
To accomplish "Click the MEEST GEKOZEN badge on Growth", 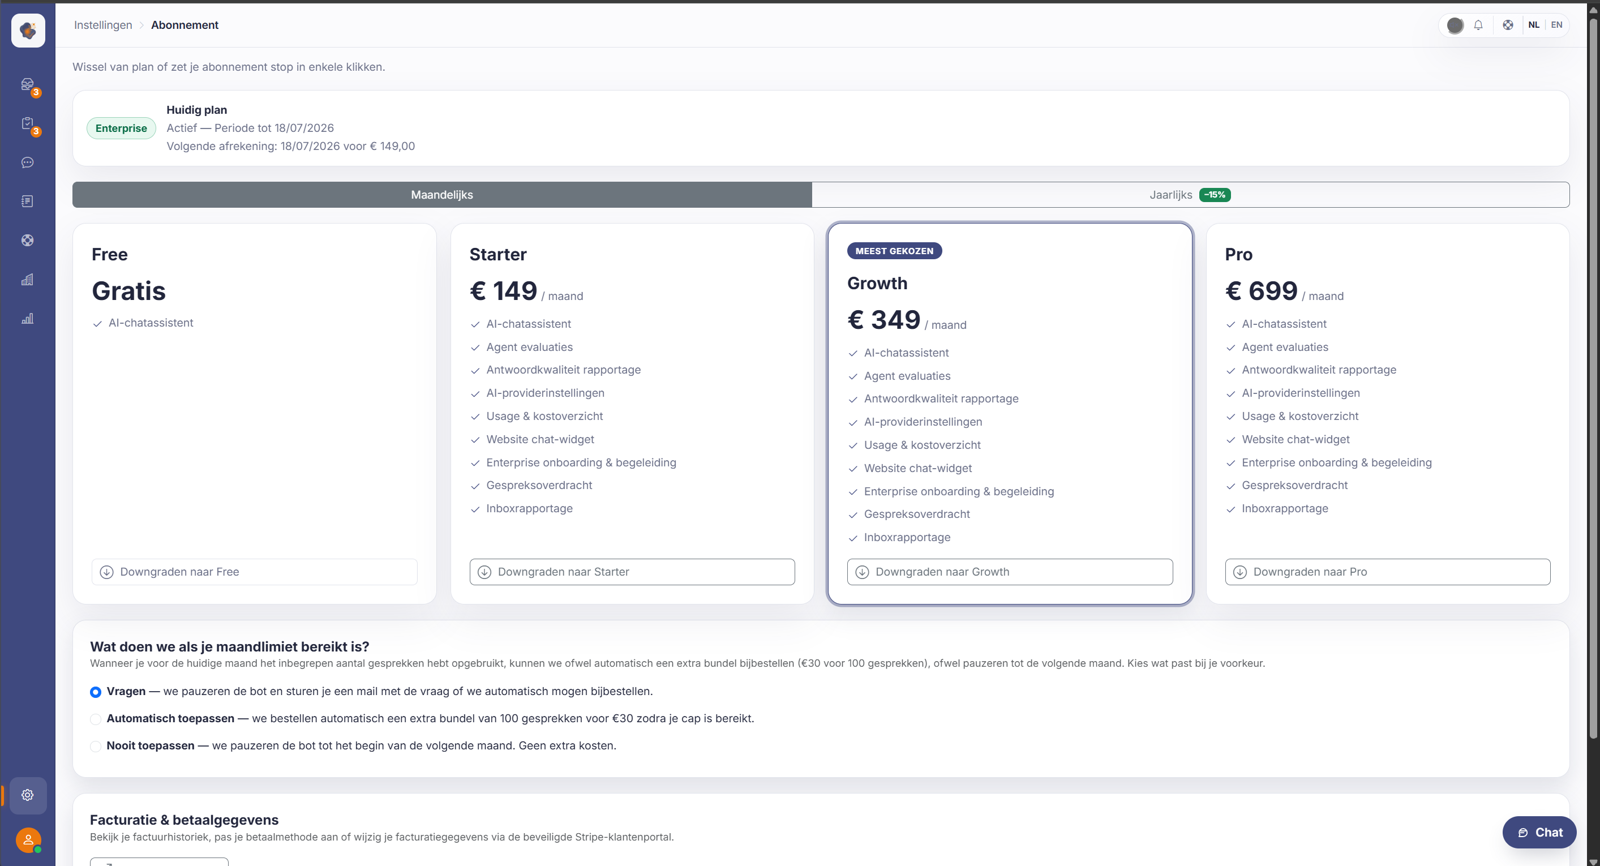I will [x=894, y=251].
